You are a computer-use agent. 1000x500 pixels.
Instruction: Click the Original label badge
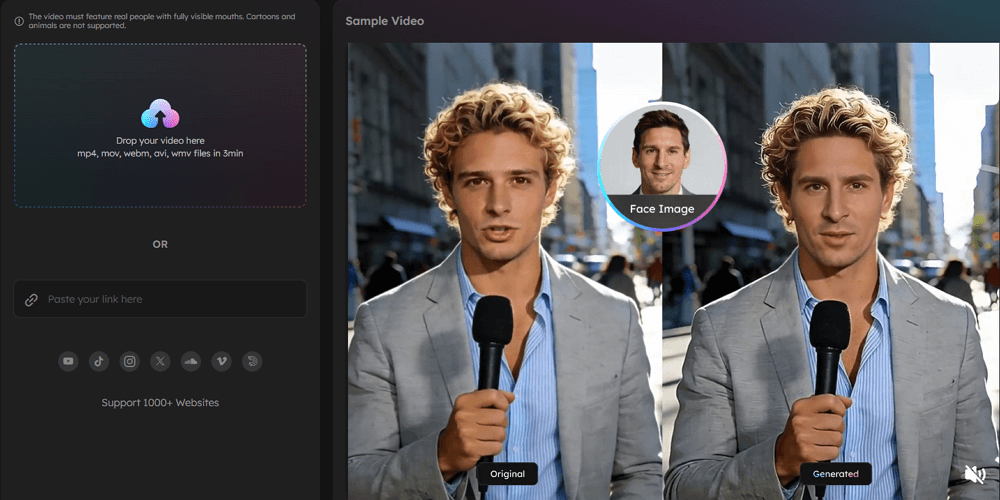(x=507, y=474)
